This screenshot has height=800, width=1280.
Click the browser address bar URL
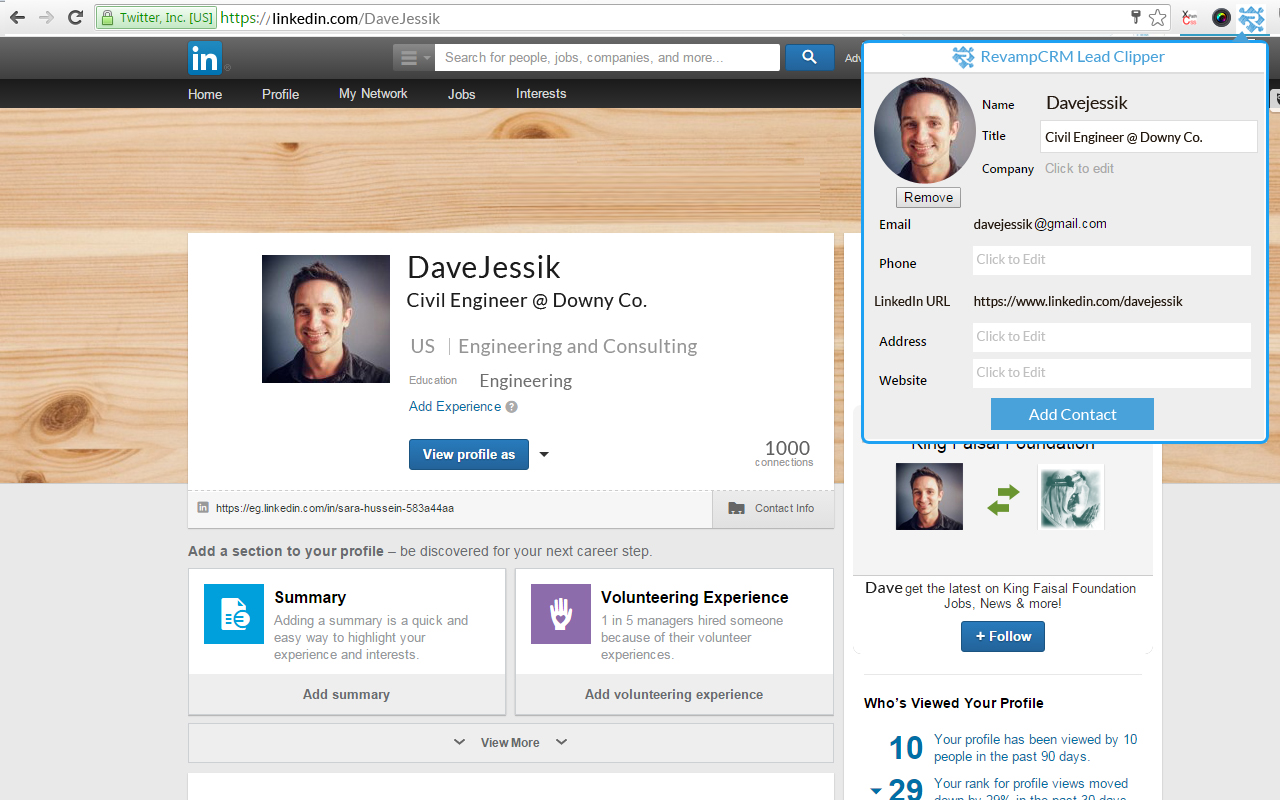(x=330, y=18)
